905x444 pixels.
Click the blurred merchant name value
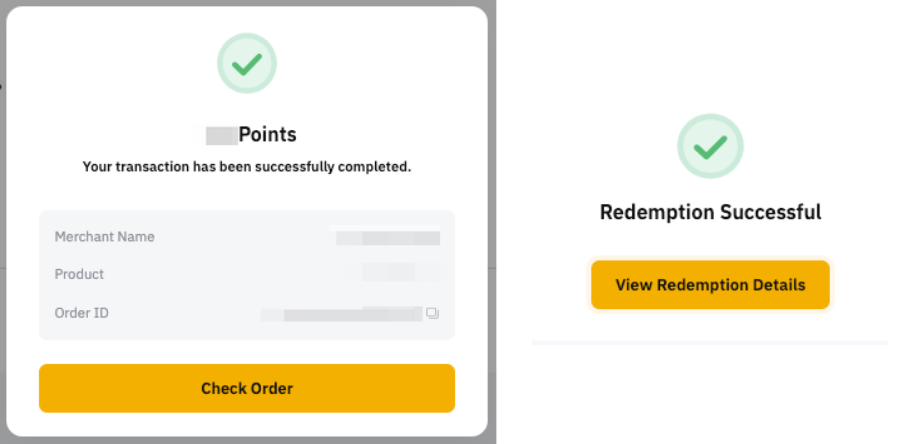click(x=388, y=238)
